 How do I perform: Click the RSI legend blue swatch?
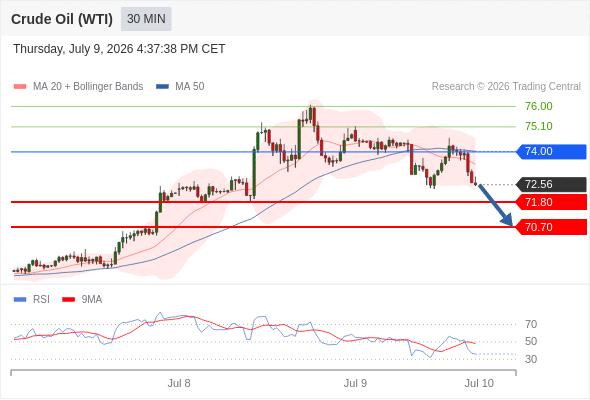(20, 300)
